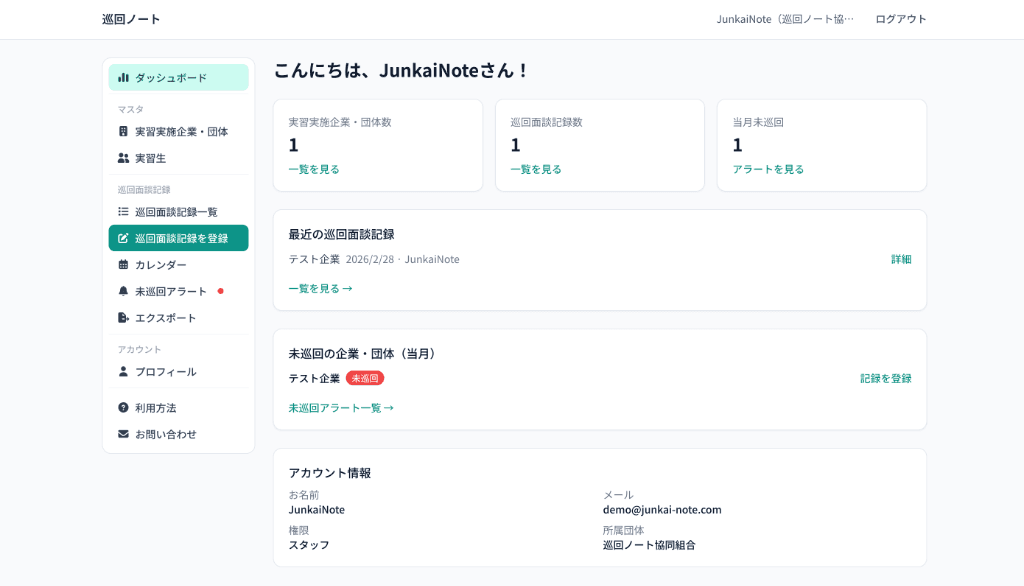Screen dimensions: 1024x586
Task: Click the people icon beside 実習生
Action: (122, 158)
